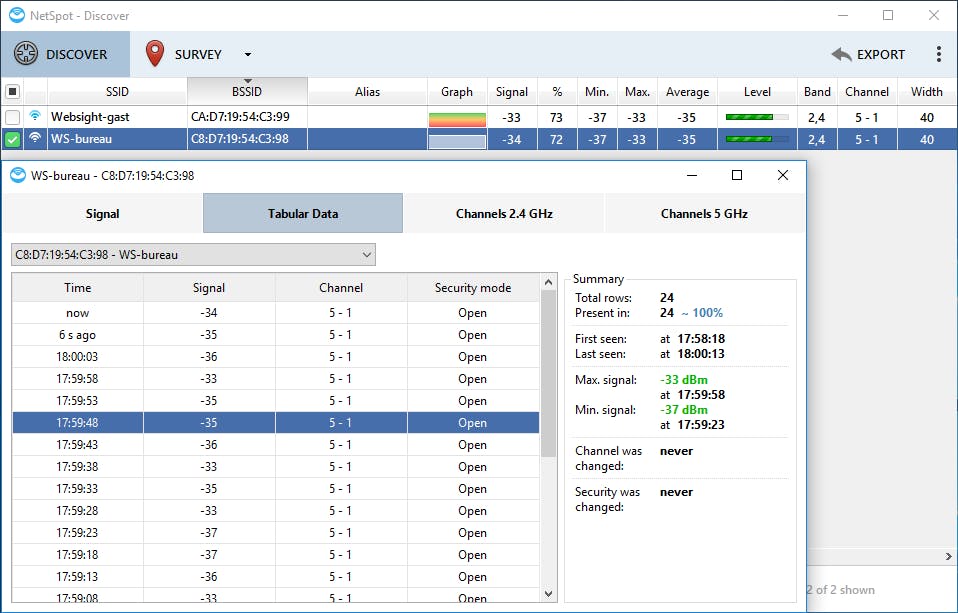Click the WS-bureau SSID cell
This screenshot has height=613, width=958.
pyautogui.click(x=117, y=139)
